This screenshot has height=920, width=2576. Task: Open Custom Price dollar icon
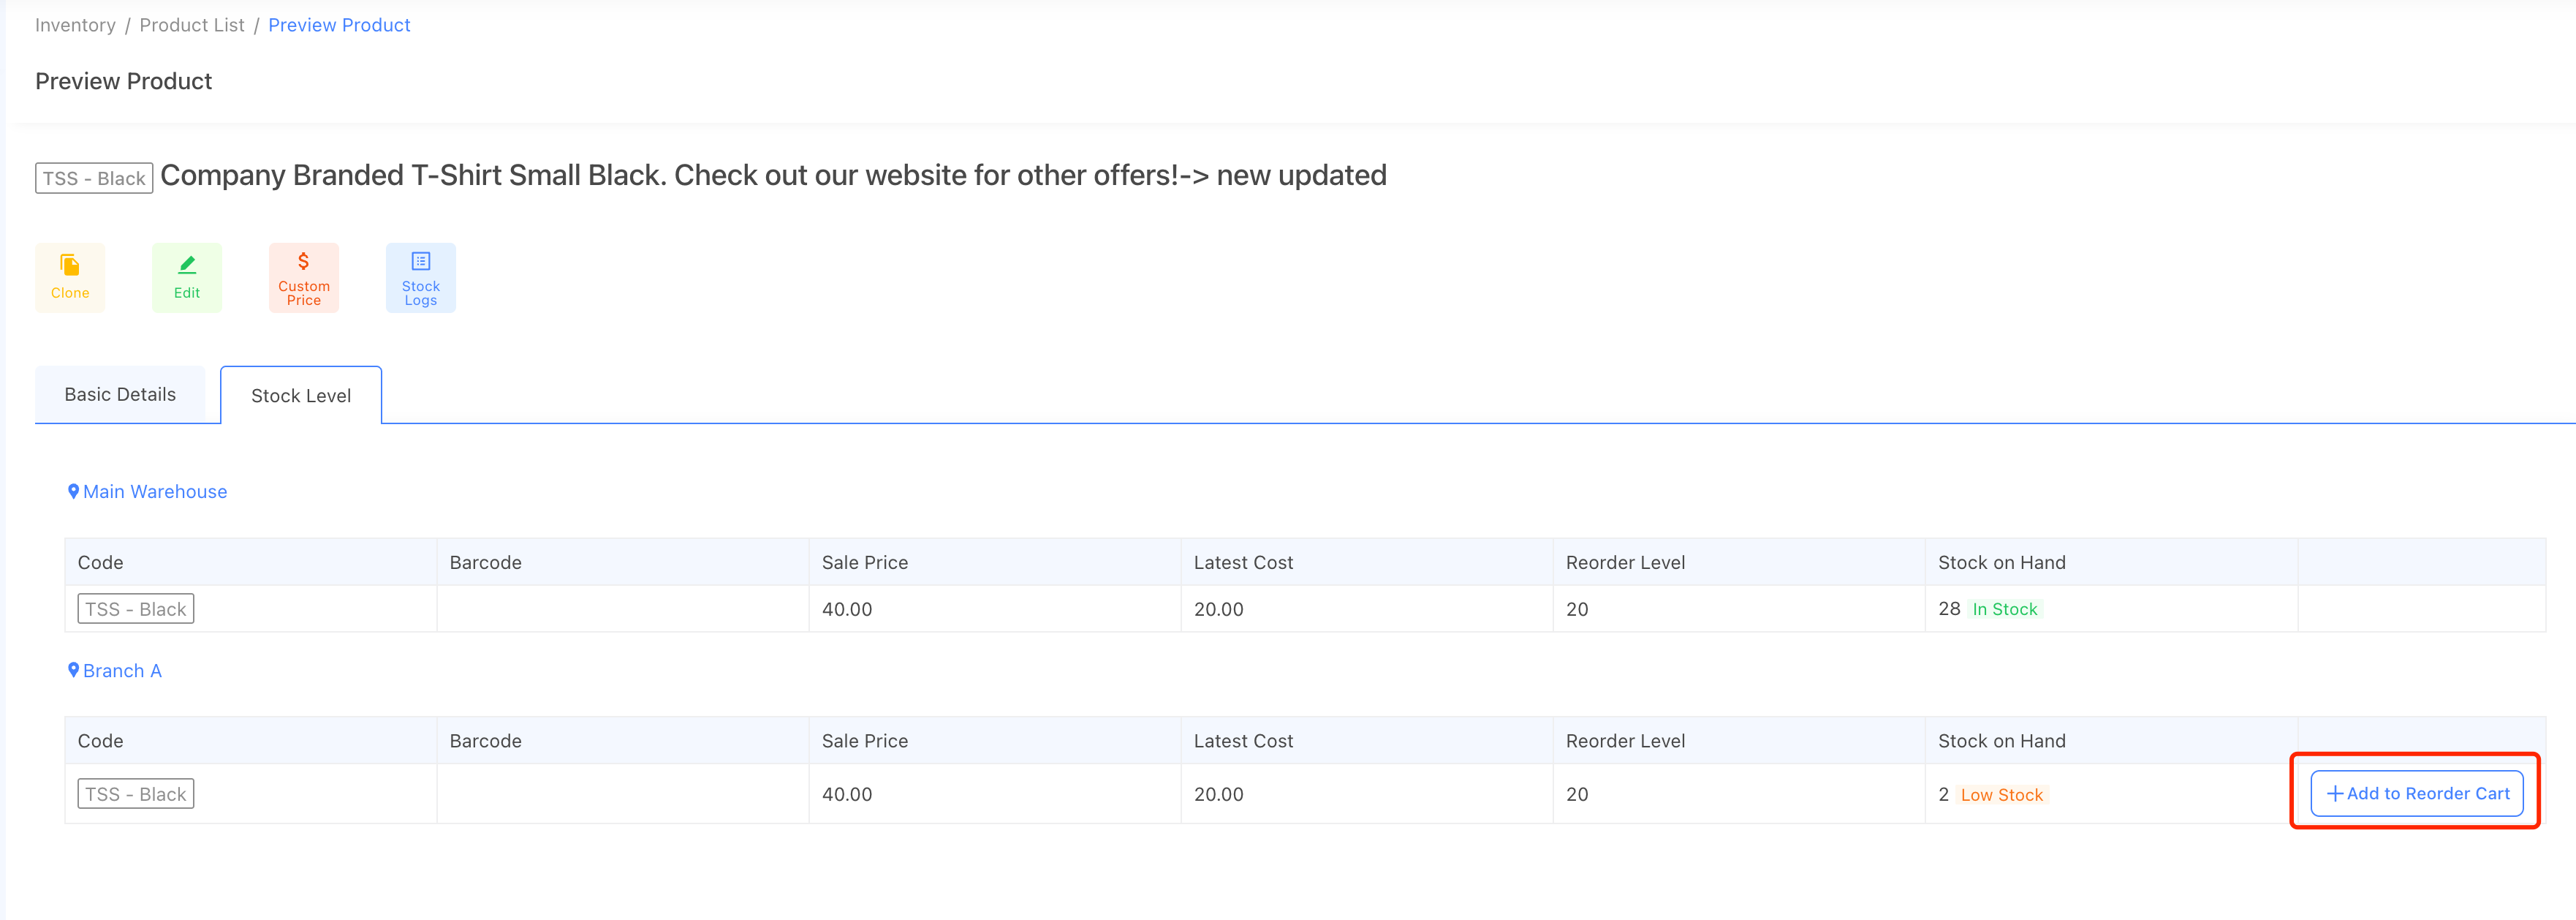[303, 262]
